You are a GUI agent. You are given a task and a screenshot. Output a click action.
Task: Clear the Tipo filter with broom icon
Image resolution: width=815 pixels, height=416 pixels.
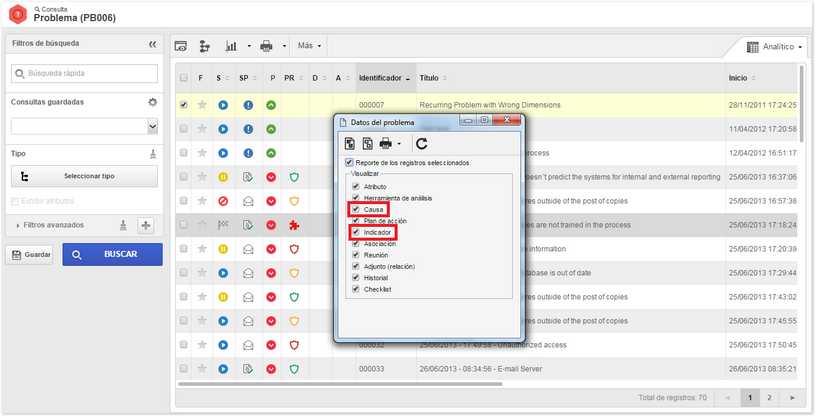point(153,154)
